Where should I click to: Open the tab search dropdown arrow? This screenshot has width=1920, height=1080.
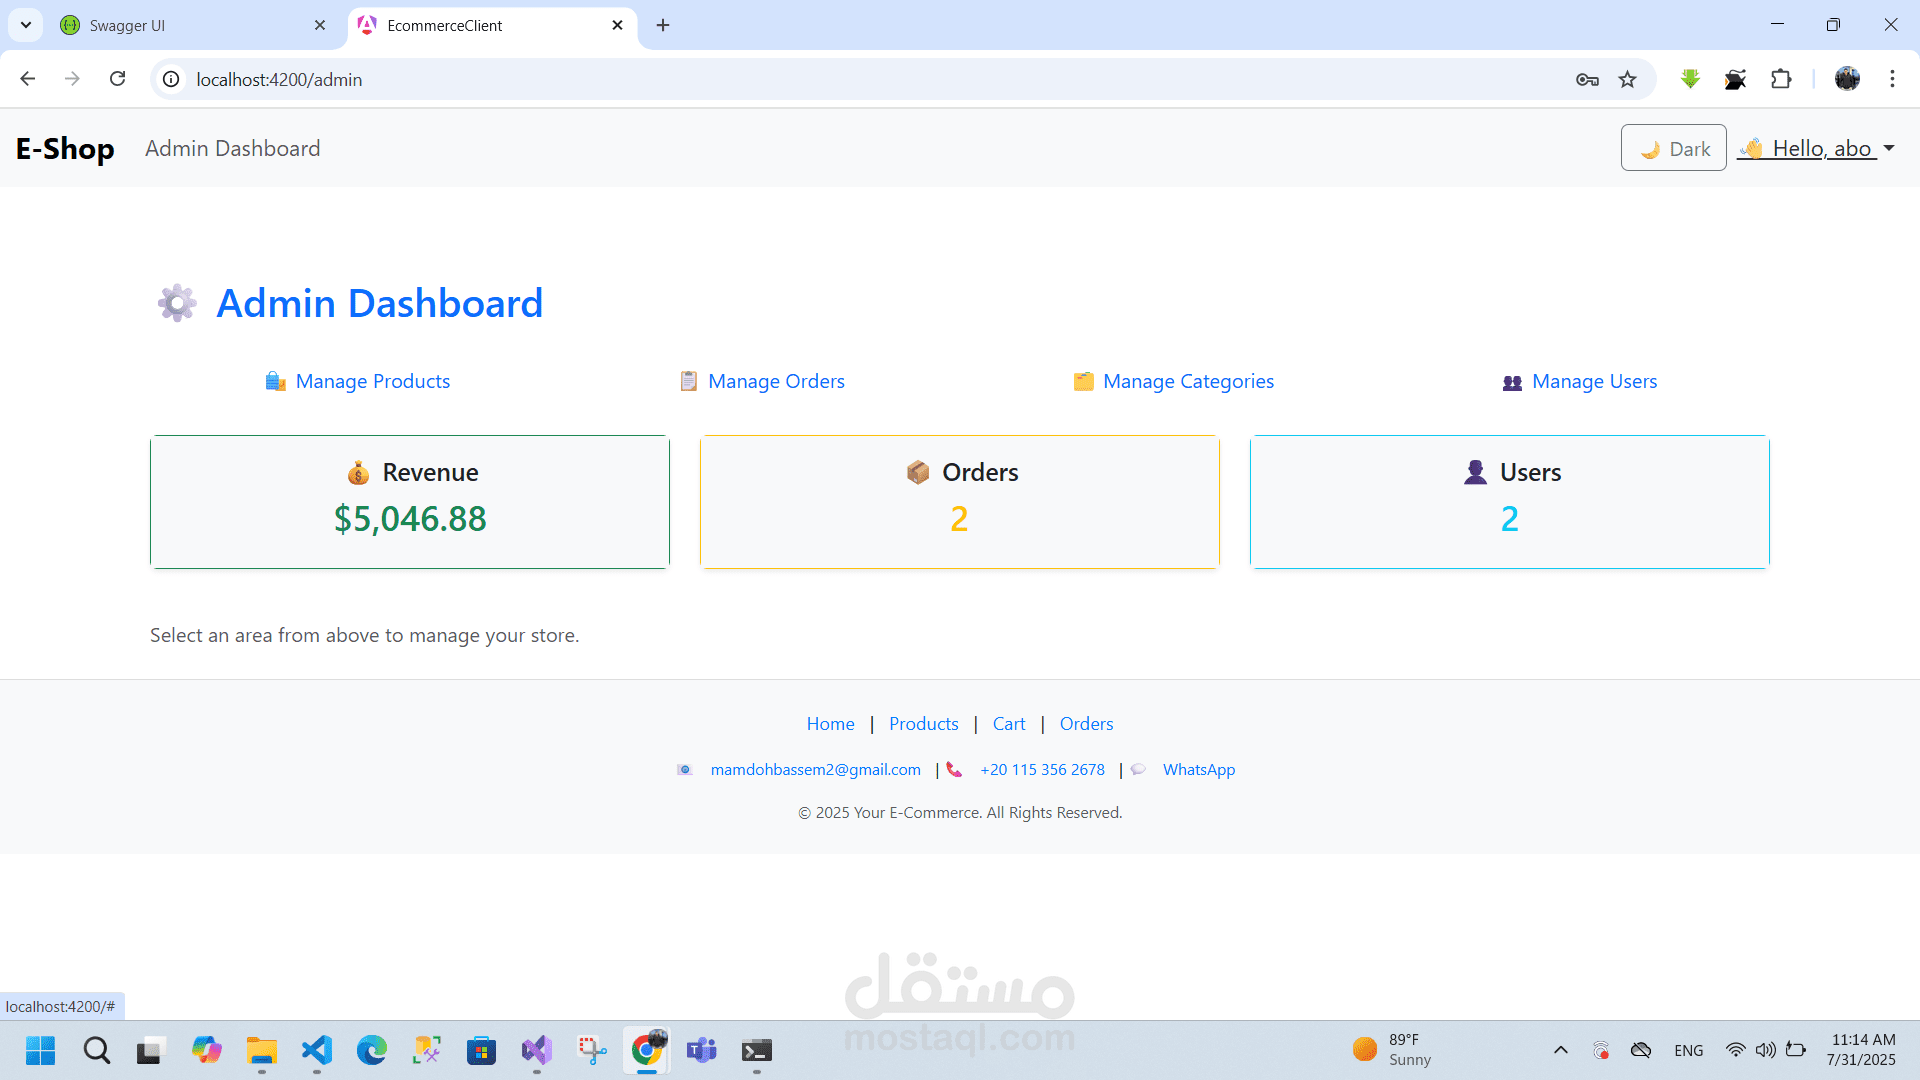coord(26,25)
